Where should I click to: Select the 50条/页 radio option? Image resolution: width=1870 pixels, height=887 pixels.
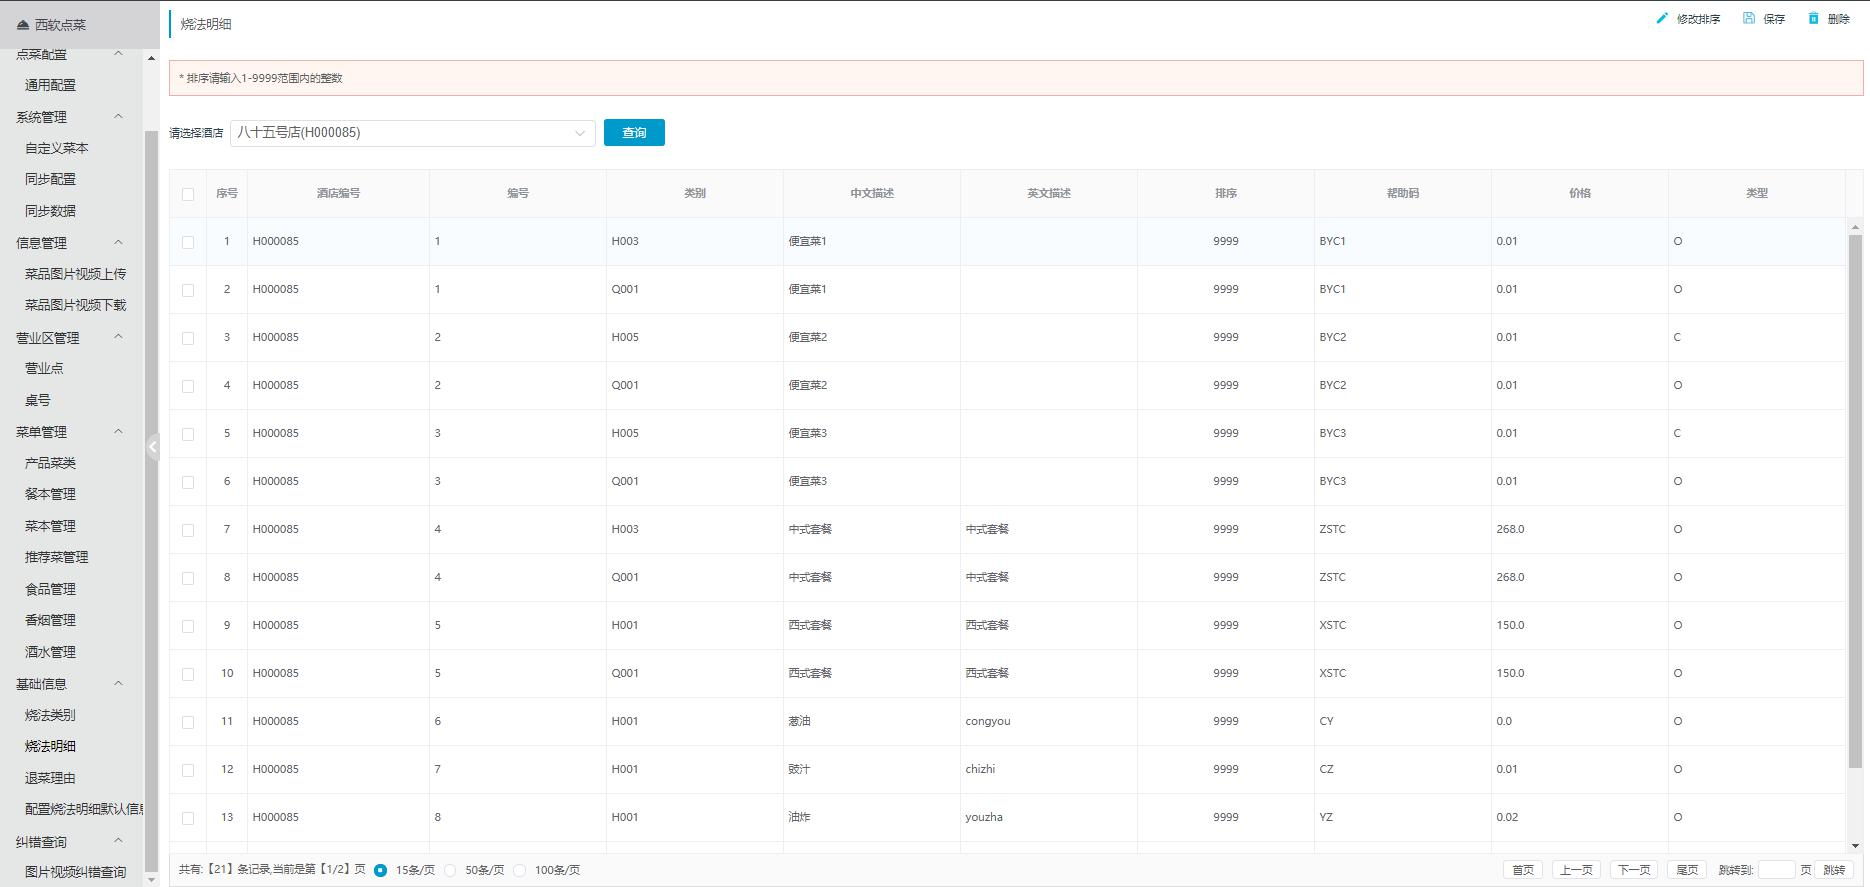click(x=450, y=870)
